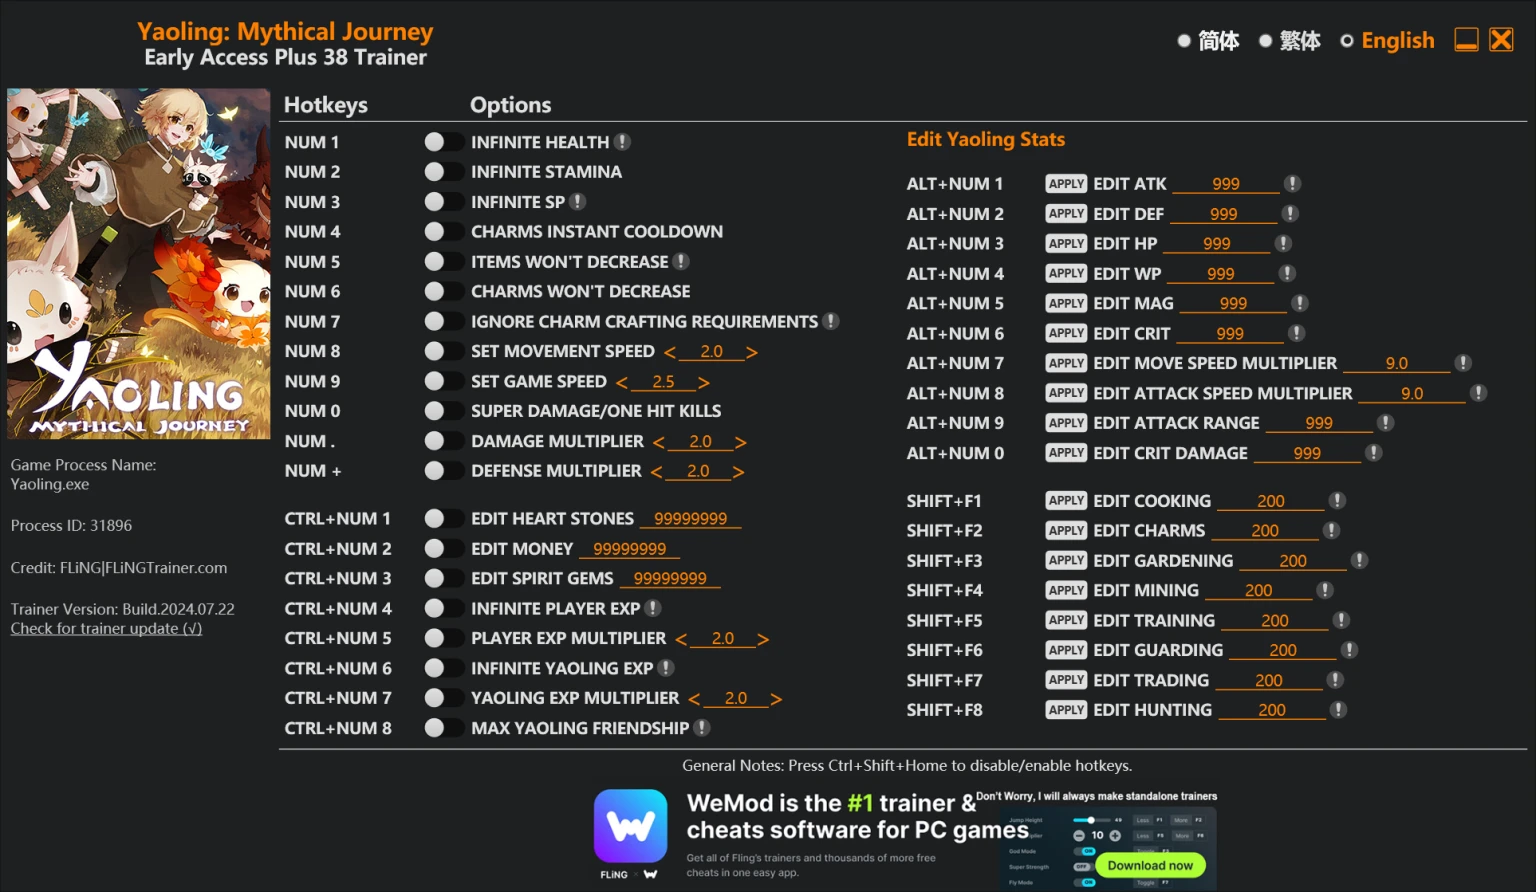Click info icon for Ignore Charm Crafting Requirements

(831, 321)
